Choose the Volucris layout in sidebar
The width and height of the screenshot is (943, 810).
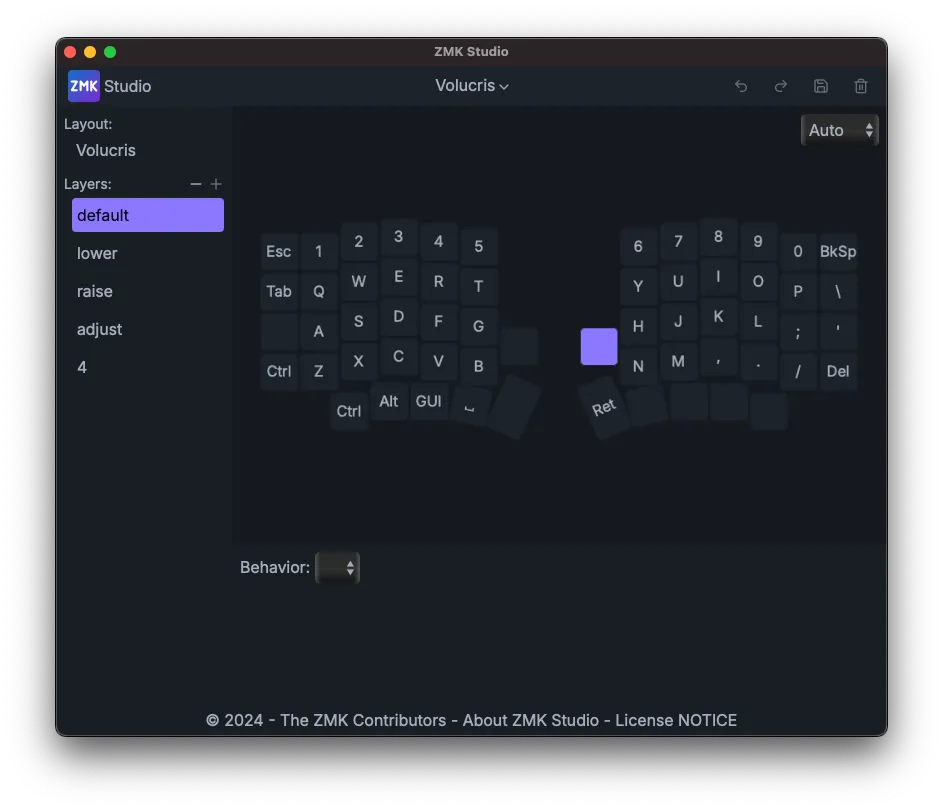(106, 150)
